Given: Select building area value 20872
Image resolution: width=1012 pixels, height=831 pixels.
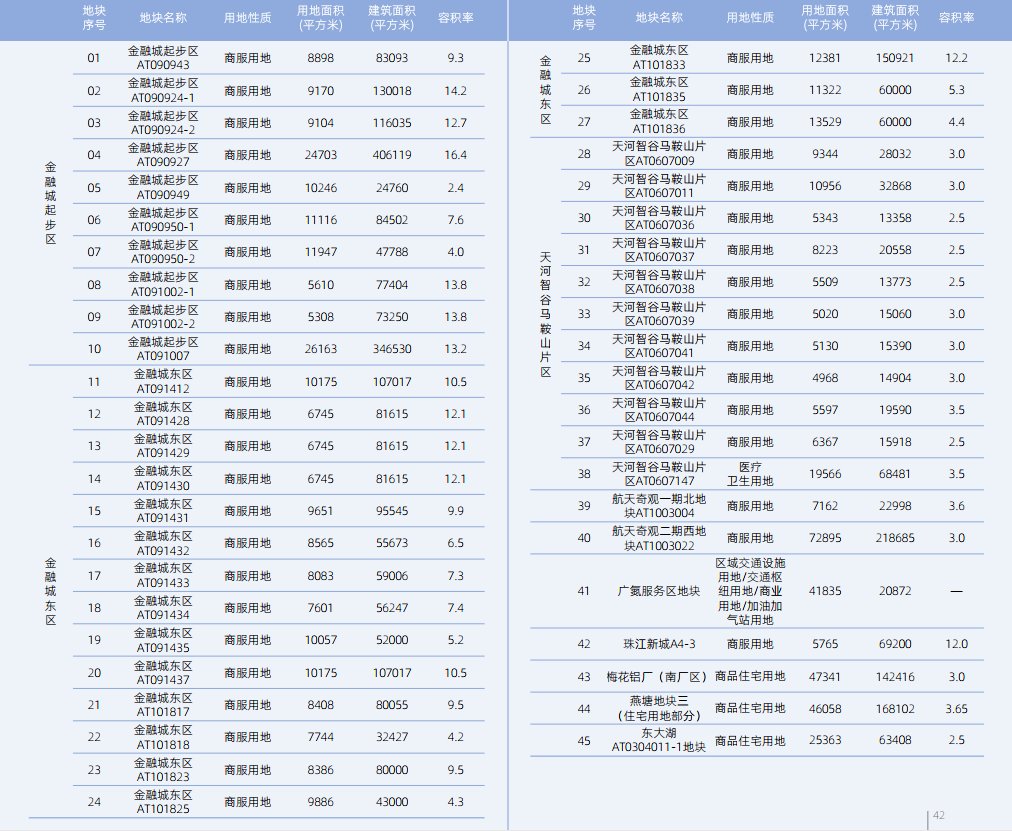Looking at the screenshot, I should [895, 591].
